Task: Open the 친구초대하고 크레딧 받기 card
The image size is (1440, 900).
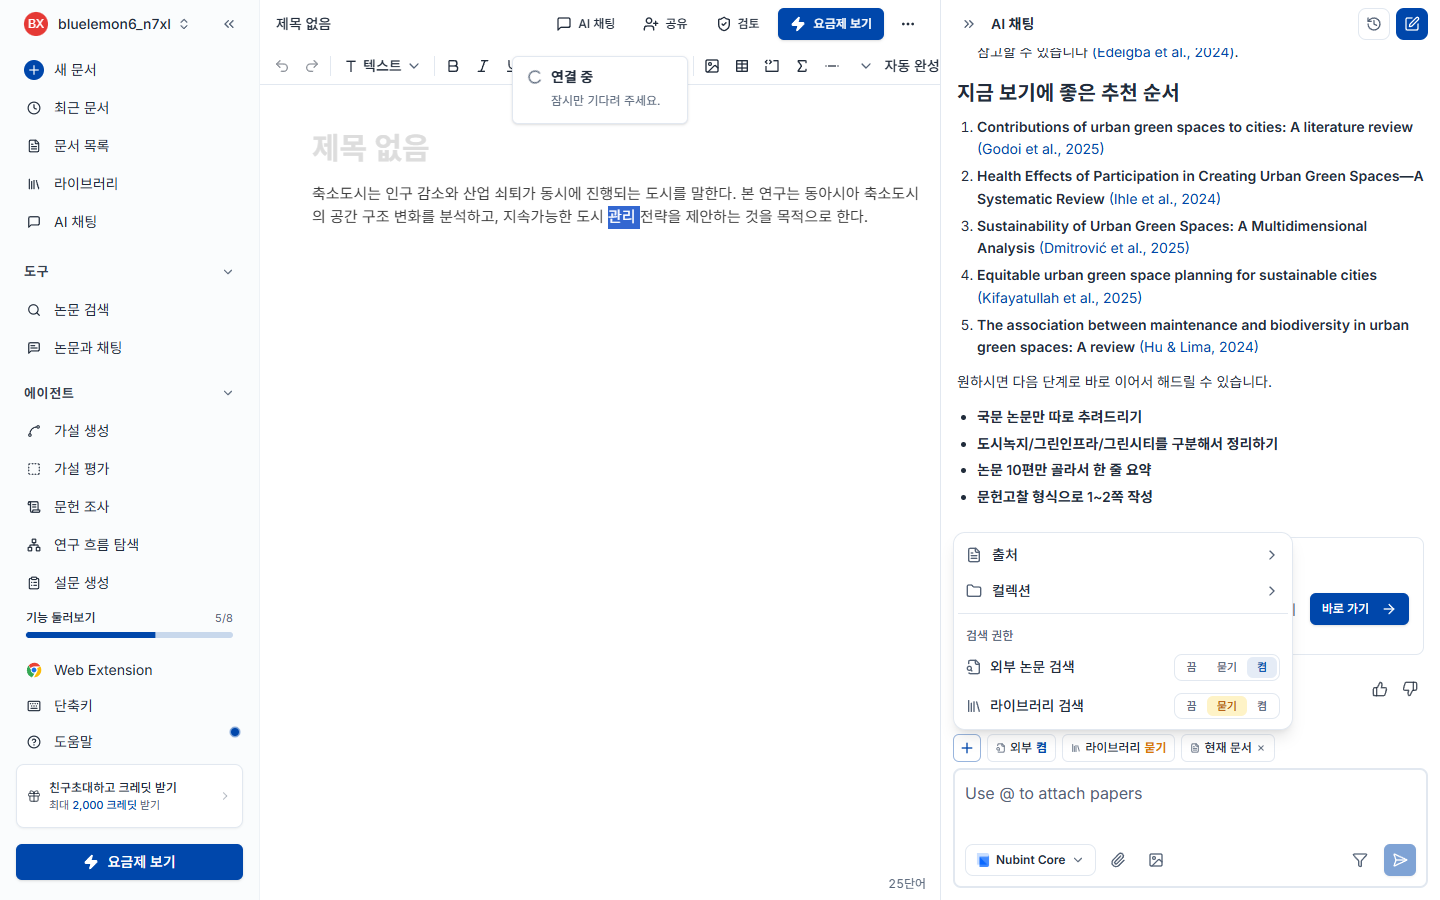Action: pos(129,796)
